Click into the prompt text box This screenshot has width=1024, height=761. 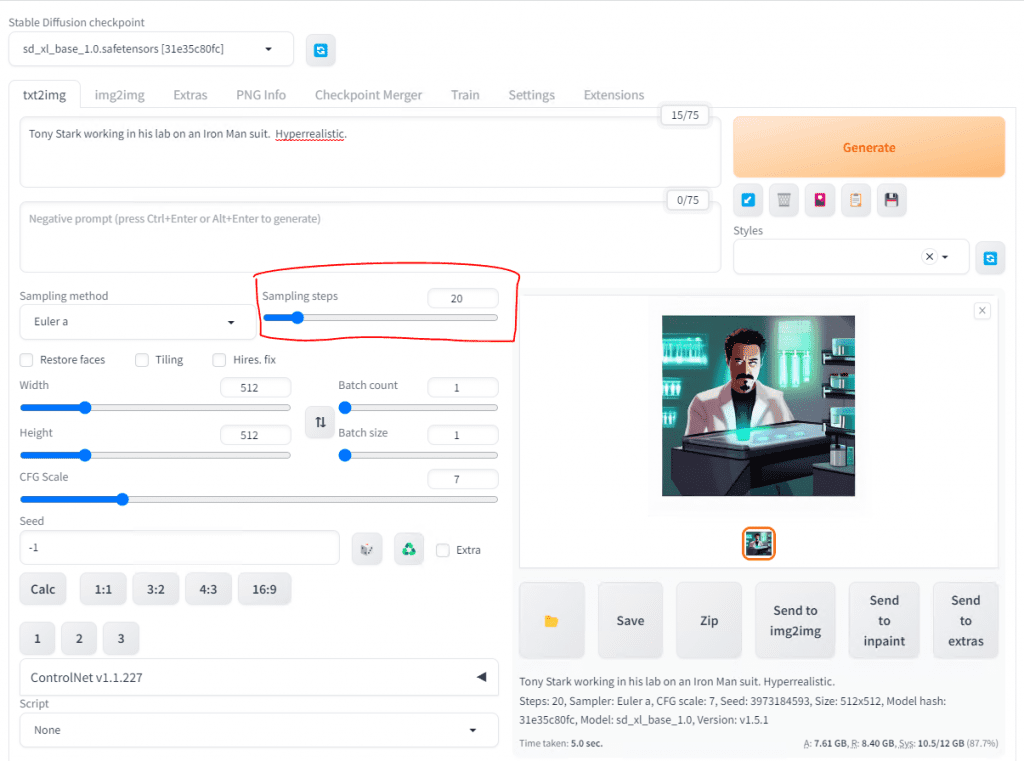click(370, 153)
